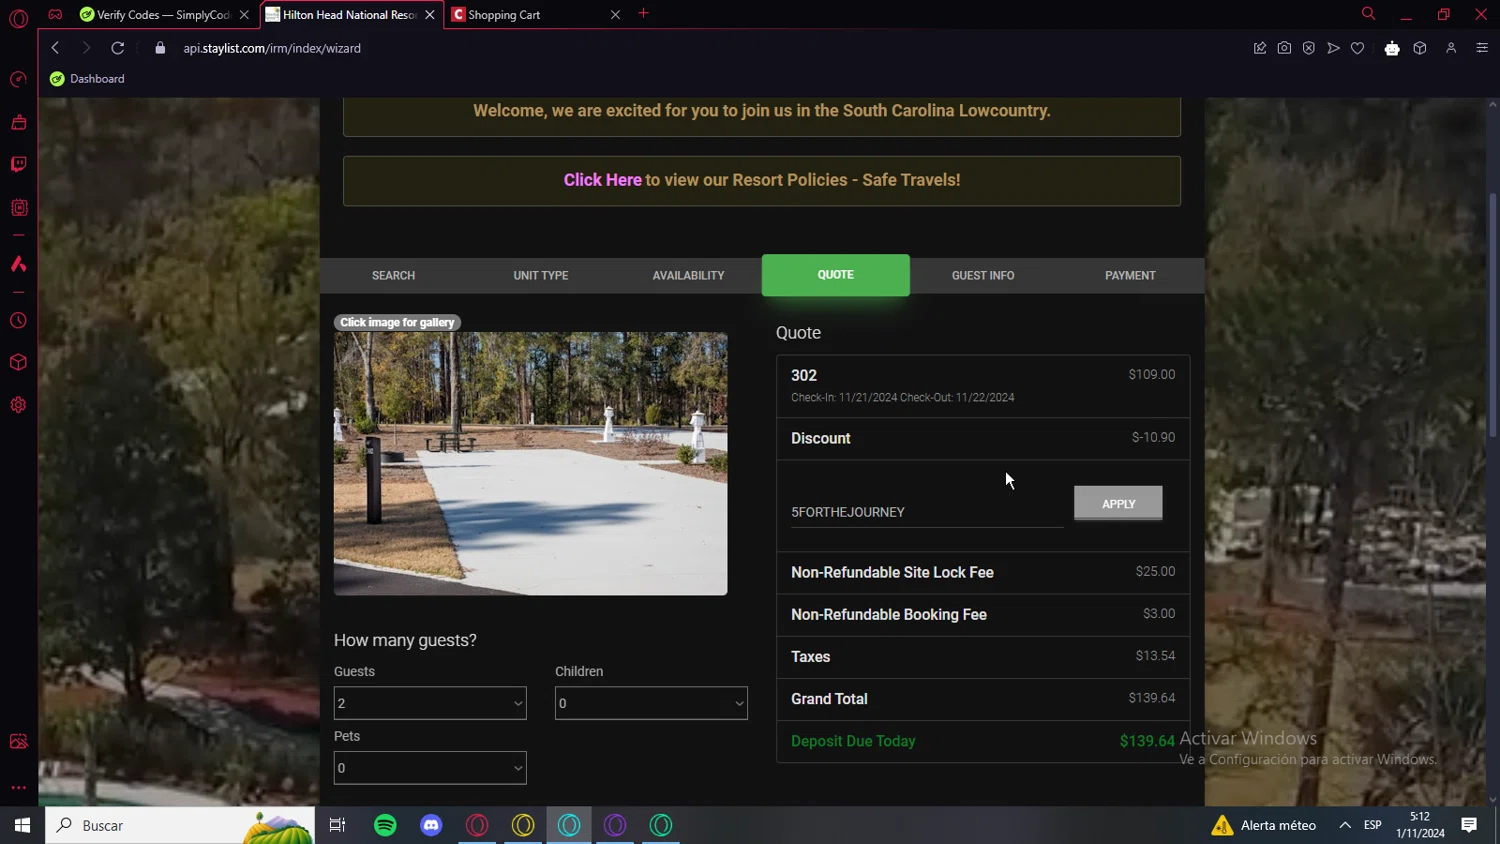
Task: Click Deposit Due Today text
Action: (853, 741)
